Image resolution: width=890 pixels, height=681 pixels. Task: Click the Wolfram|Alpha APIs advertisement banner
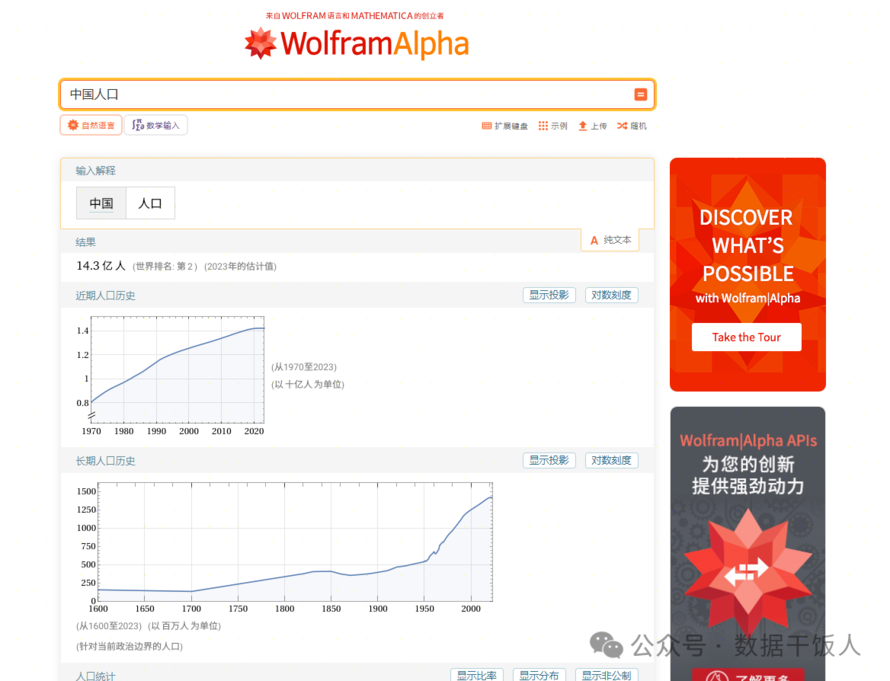click(x=748, y=544)
